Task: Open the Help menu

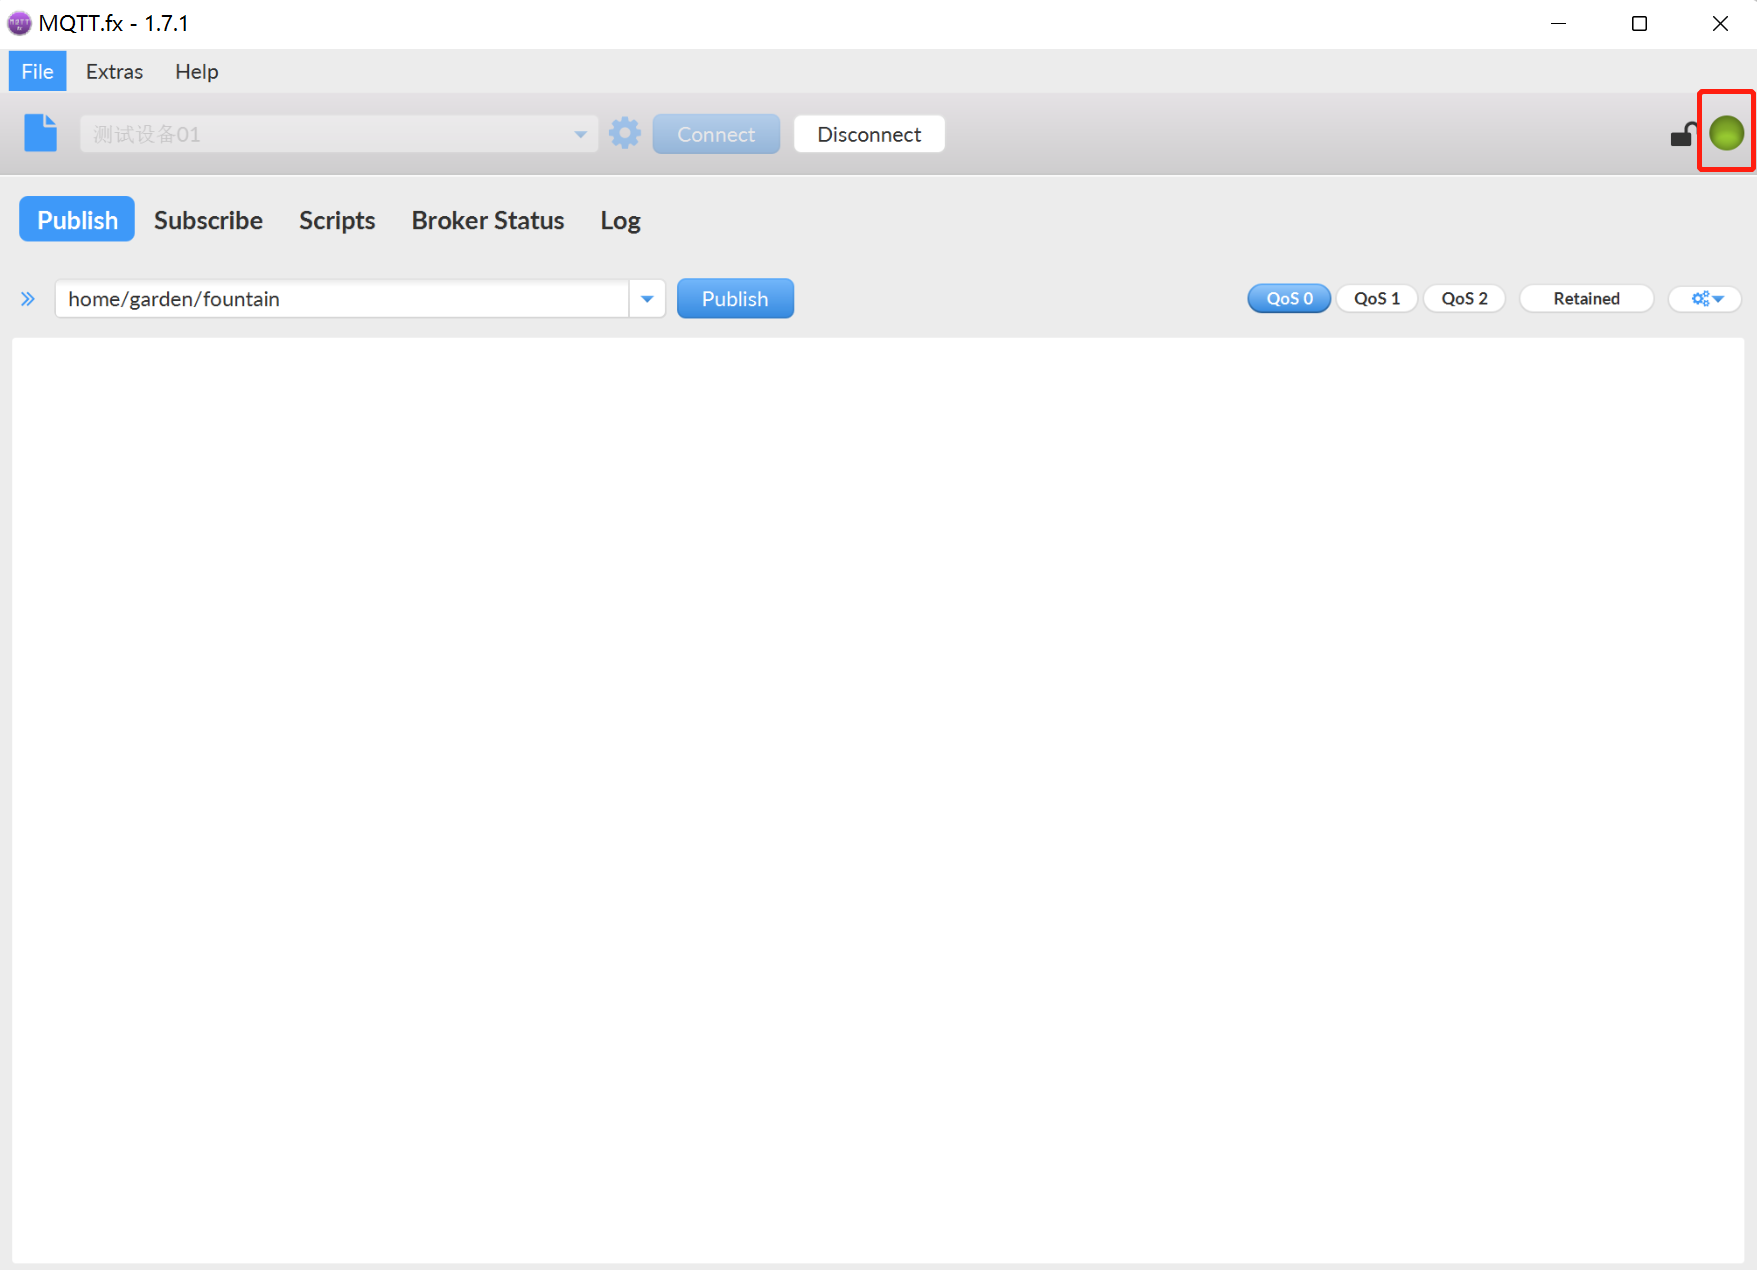Action: 196,71
